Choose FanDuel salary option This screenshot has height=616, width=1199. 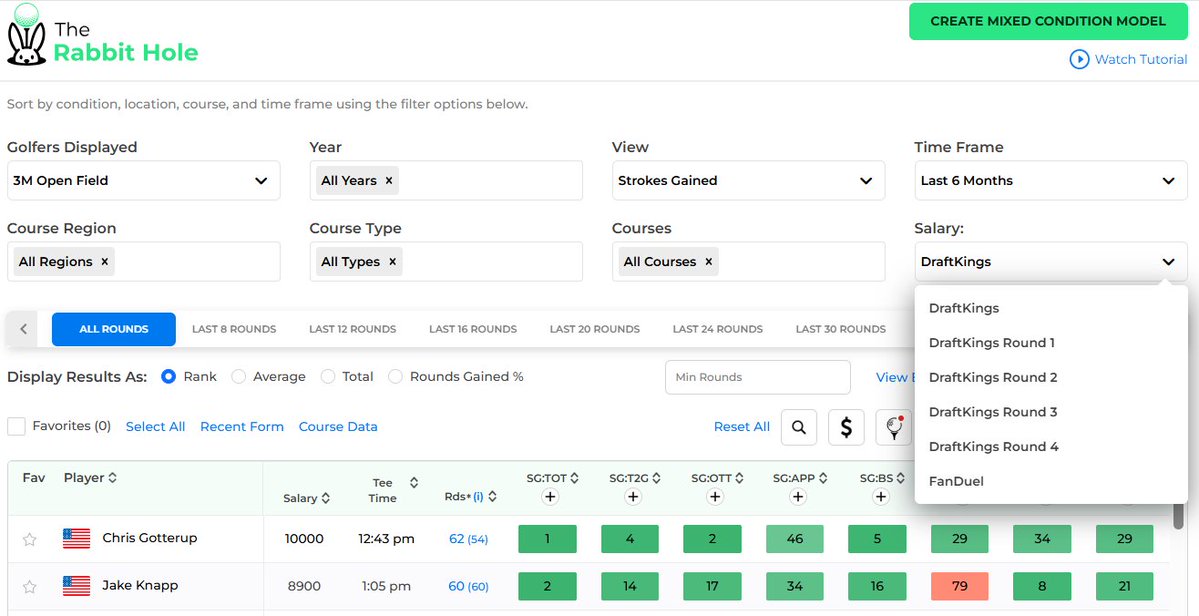[1051, 481]
